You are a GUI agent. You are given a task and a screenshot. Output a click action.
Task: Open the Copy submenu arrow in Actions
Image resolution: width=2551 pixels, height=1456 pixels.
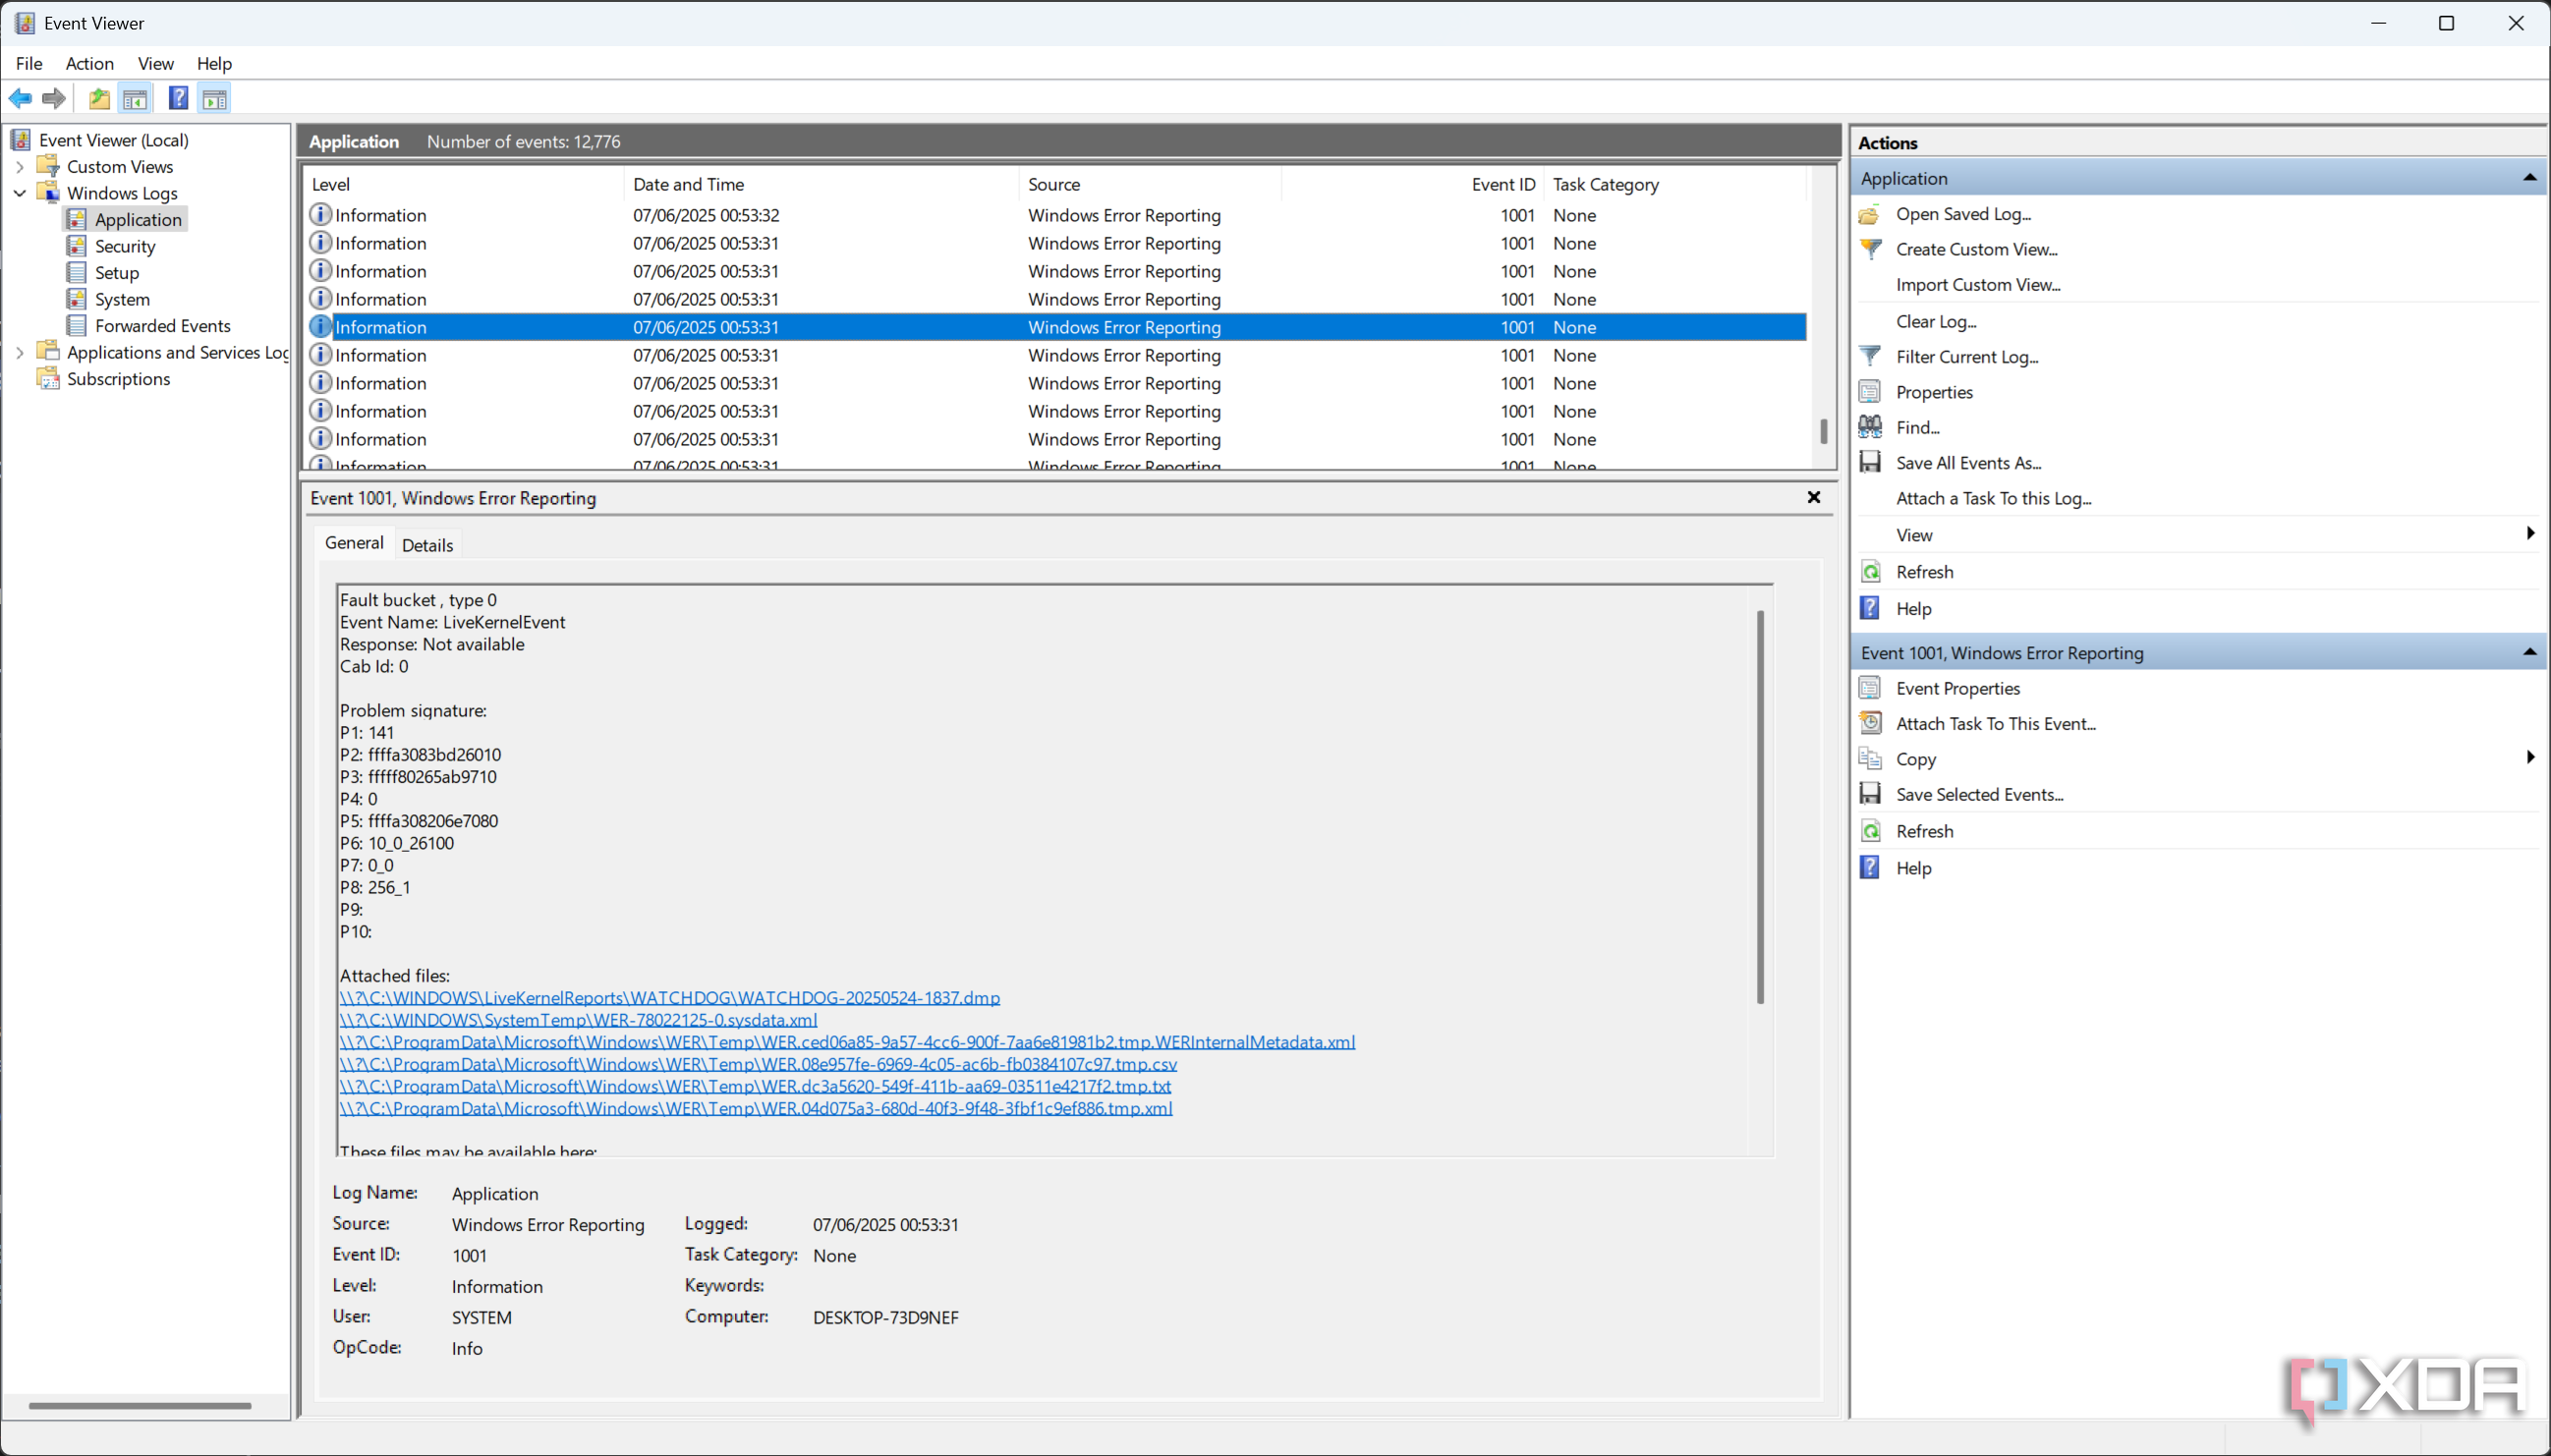coord(2530,757)
